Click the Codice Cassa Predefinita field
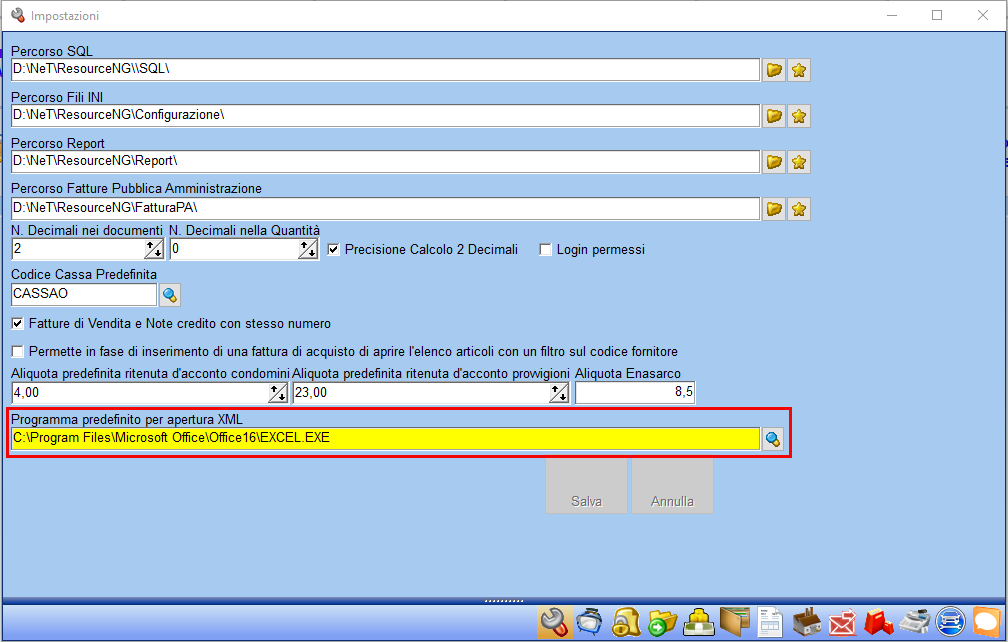Screen dimensions: 1008x642 [84, 294]
